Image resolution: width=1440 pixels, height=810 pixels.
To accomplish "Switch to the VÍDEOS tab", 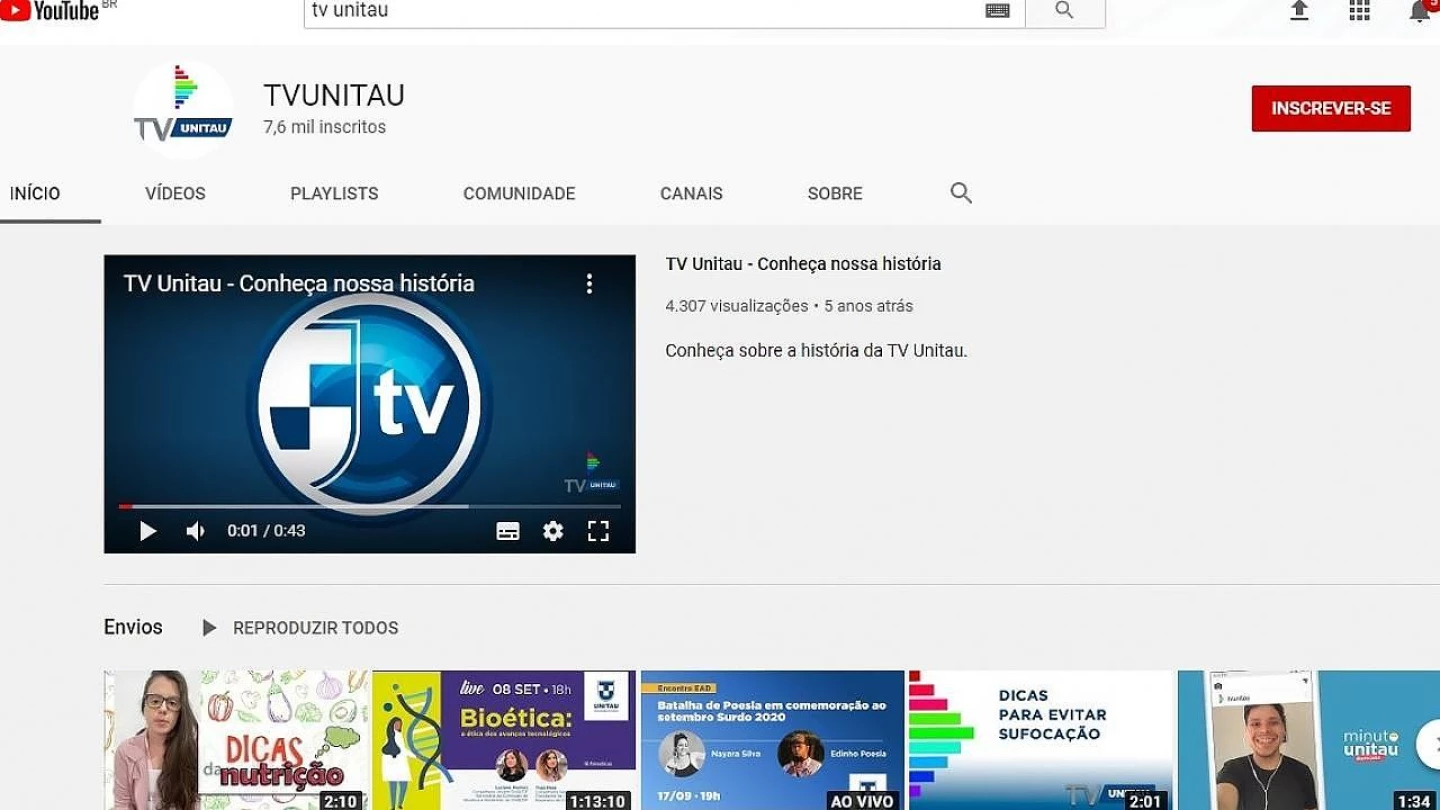I will coord(175,194).
